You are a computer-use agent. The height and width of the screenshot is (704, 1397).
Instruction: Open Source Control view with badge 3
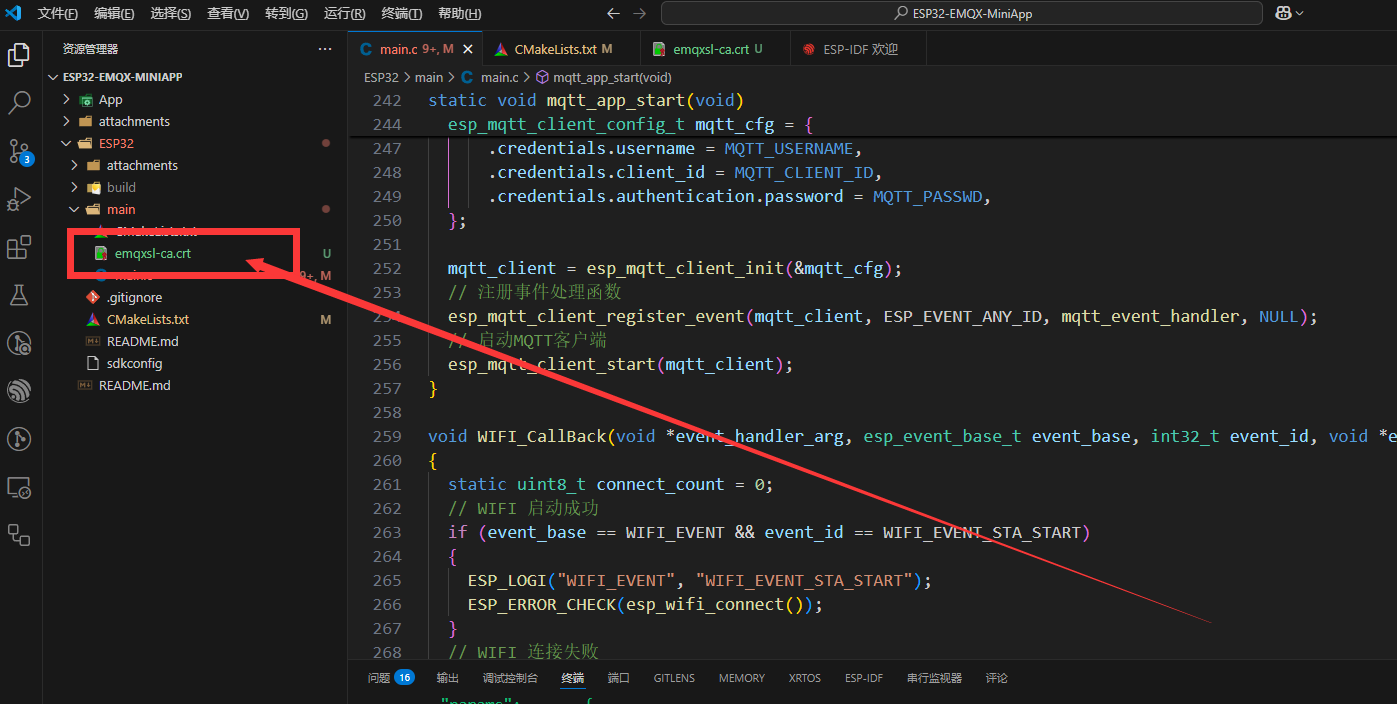click(19, 152)
